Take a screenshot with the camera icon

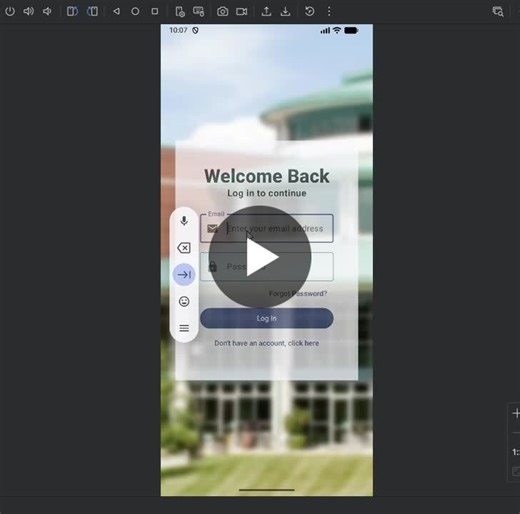coord(223,12)
